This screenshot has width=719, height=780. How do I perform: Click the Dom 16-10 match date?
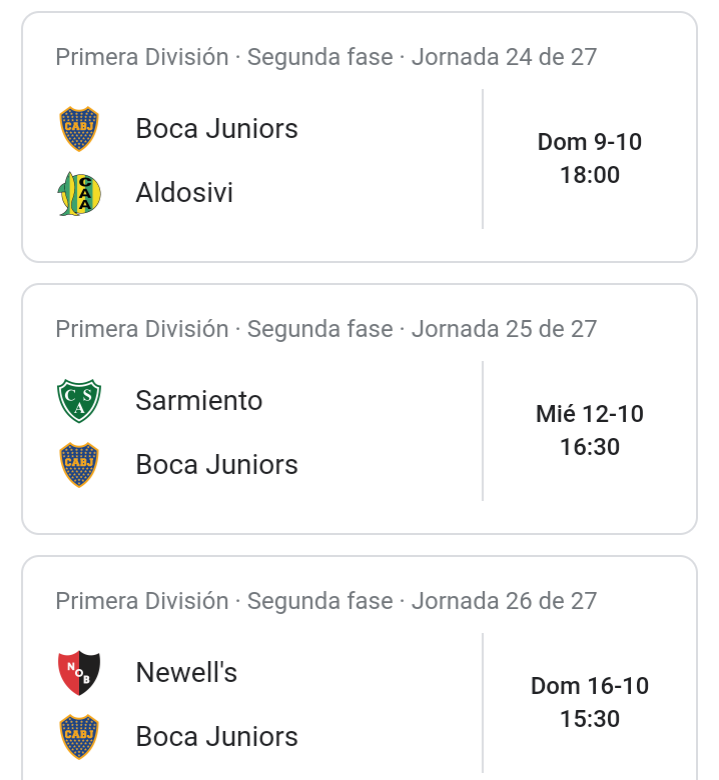(x=590, y=686)
